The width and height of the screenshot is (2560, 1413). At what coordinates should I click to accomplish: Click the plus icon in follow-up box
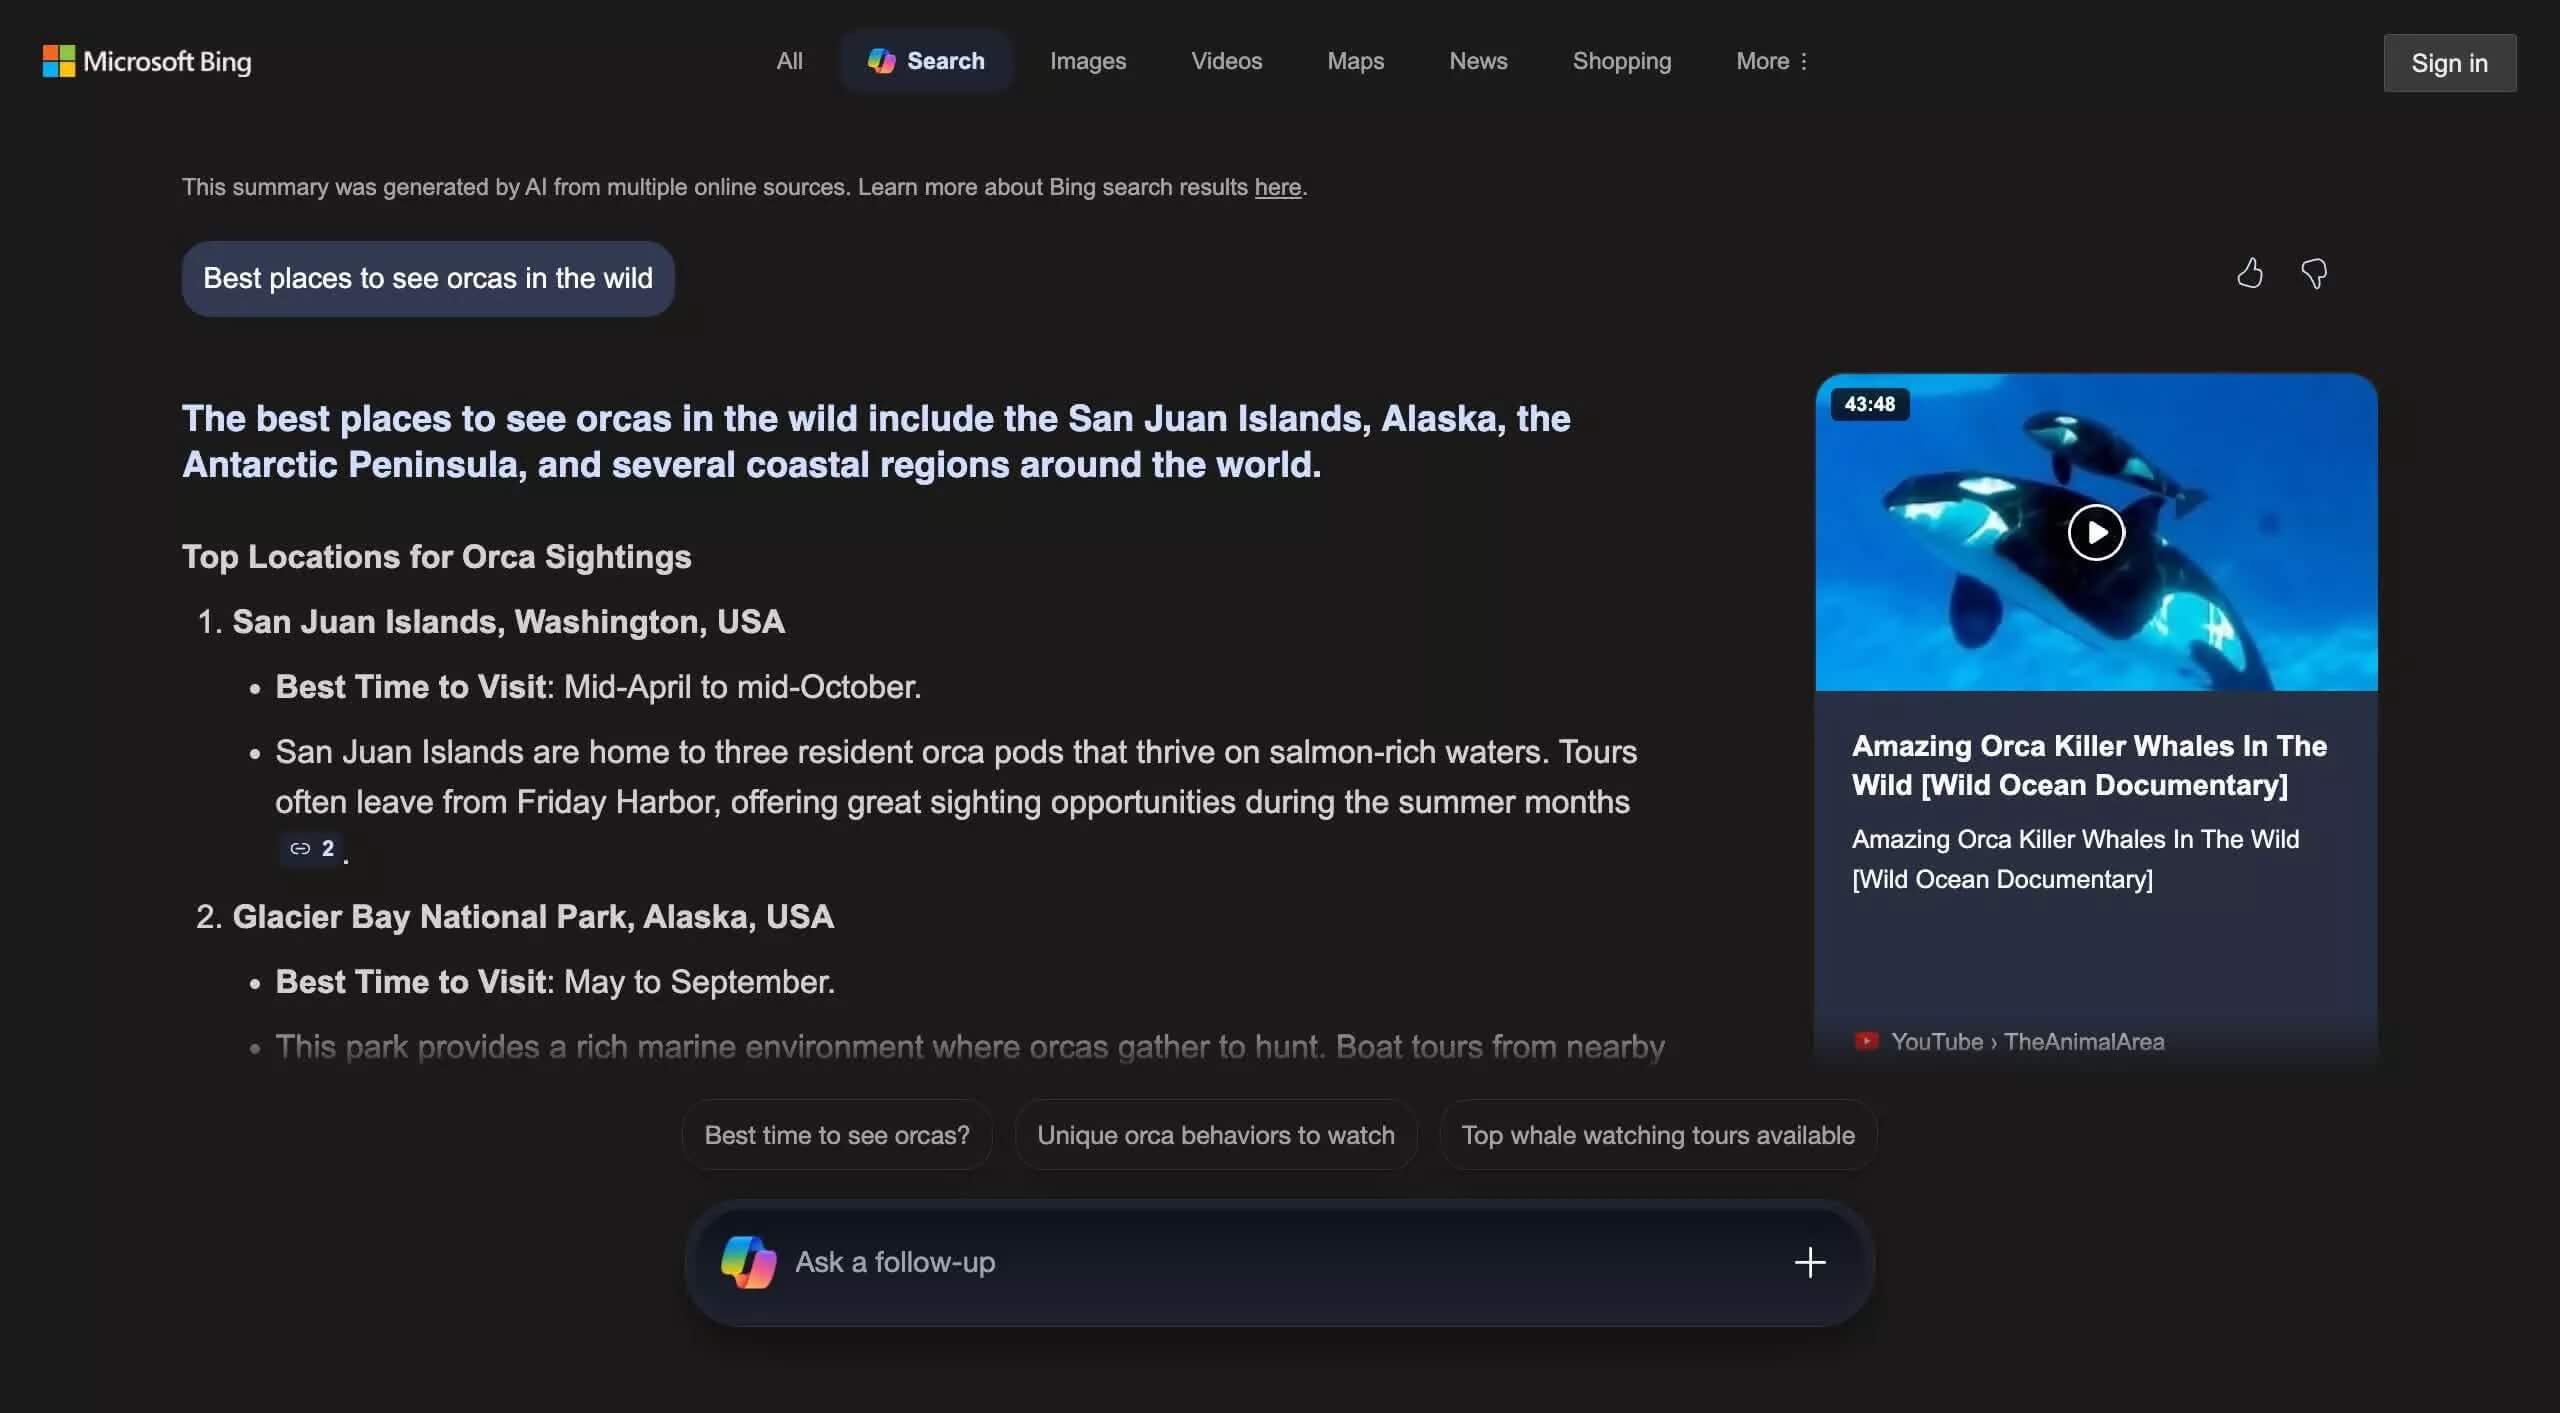(1809, 1262)
